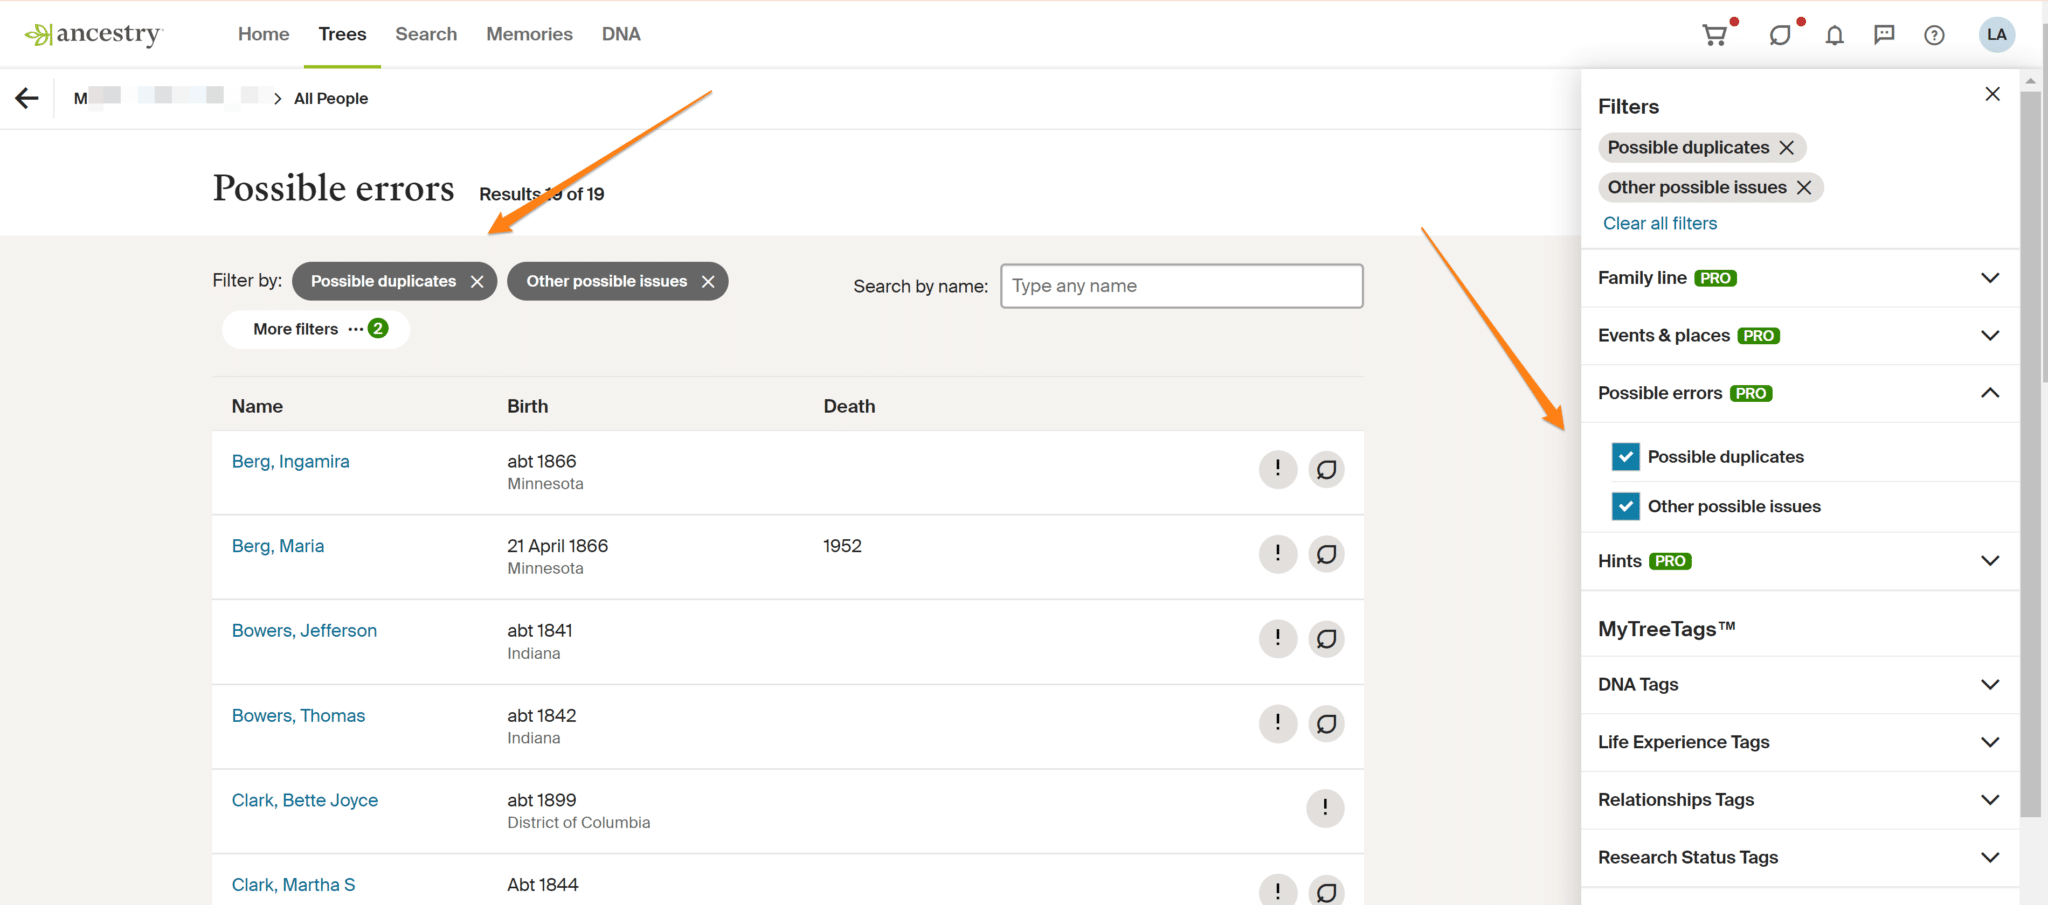2048x905 pixels.
Task: Open the LA account avatar
Action: tap(1997, 34)
